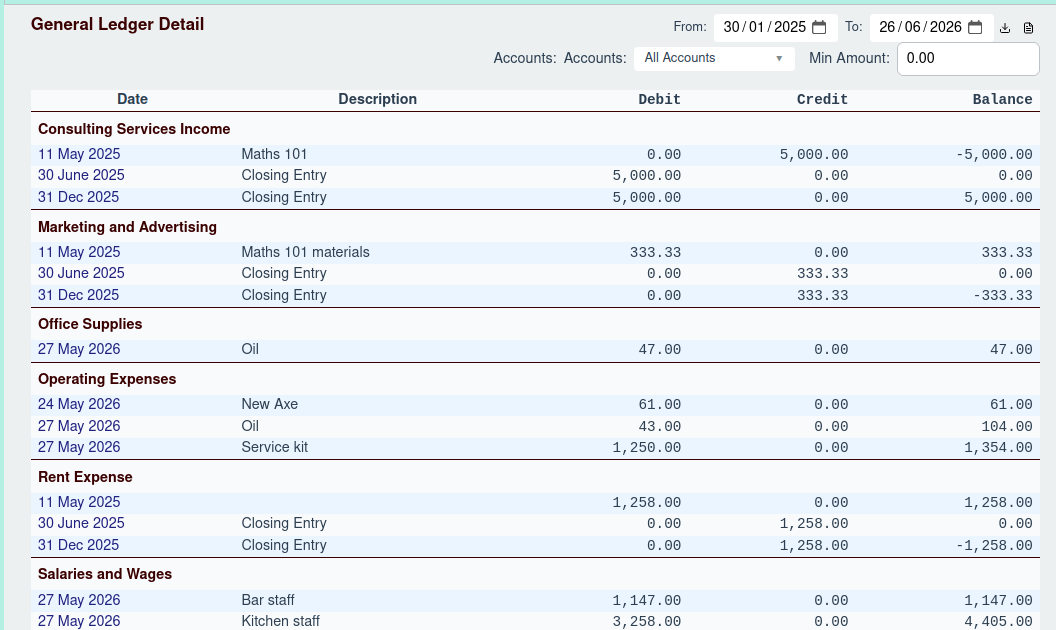
Task: Open the 24 May 2026 New Axe date
Action: [x=79, y=404]
